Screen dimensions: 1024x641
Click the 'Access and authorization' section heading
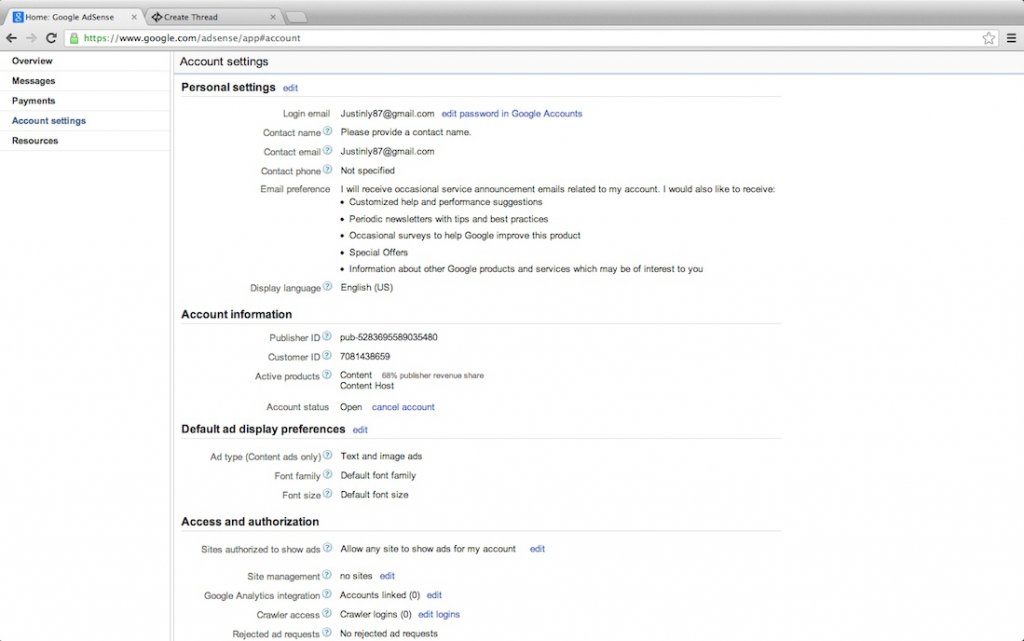point(250,522)
